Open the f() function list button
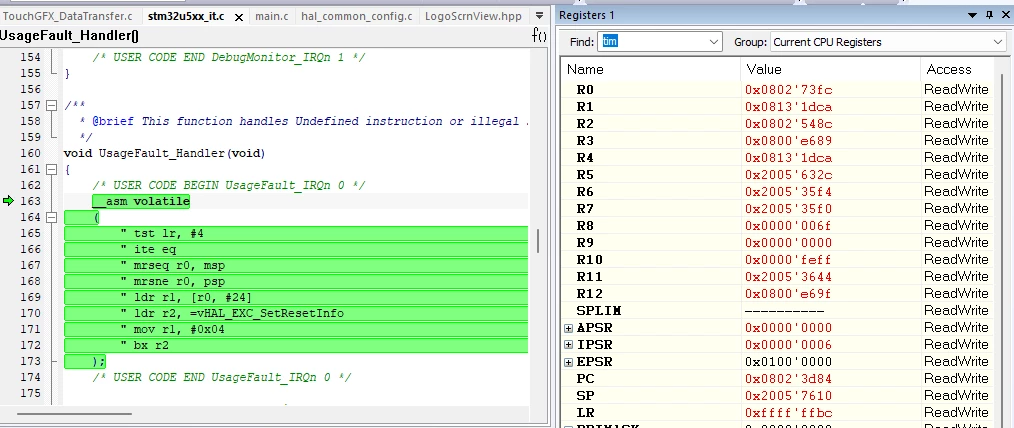This screenshot has height=428, width=1014. tap(539, 35)
